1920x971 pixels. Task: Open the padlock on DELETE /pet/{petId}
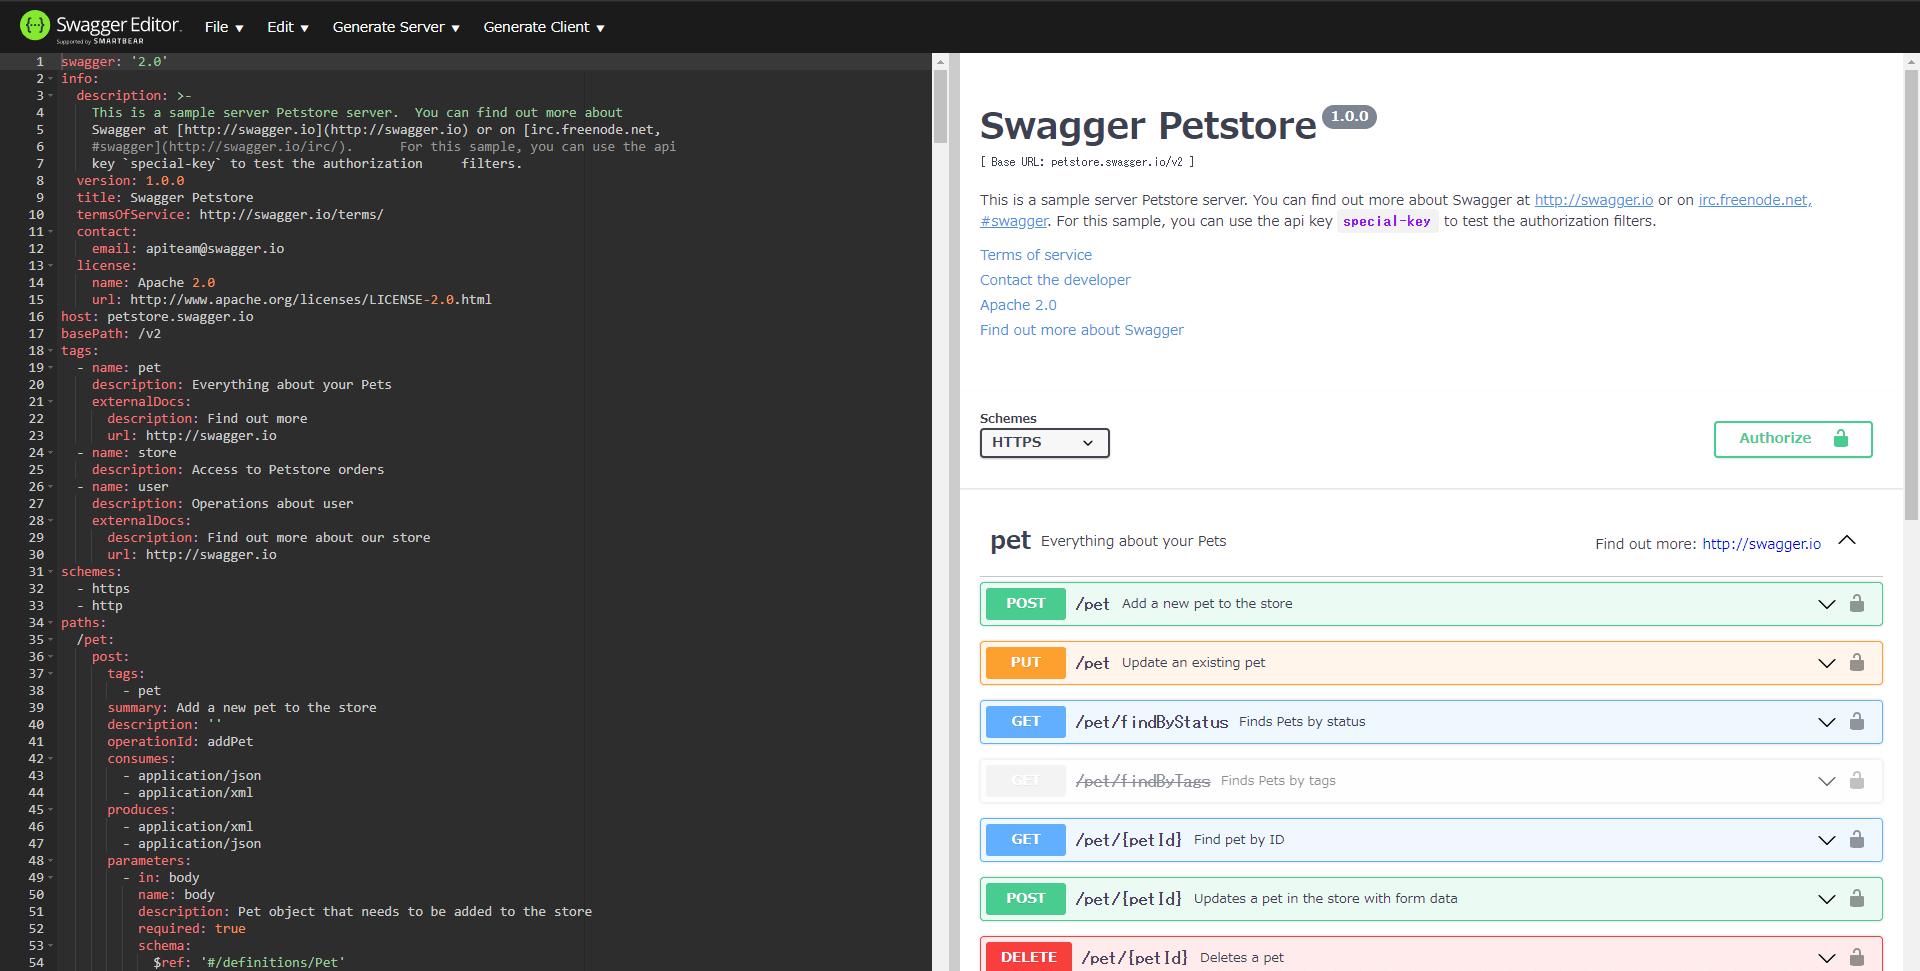click(x=1858, y=957)
